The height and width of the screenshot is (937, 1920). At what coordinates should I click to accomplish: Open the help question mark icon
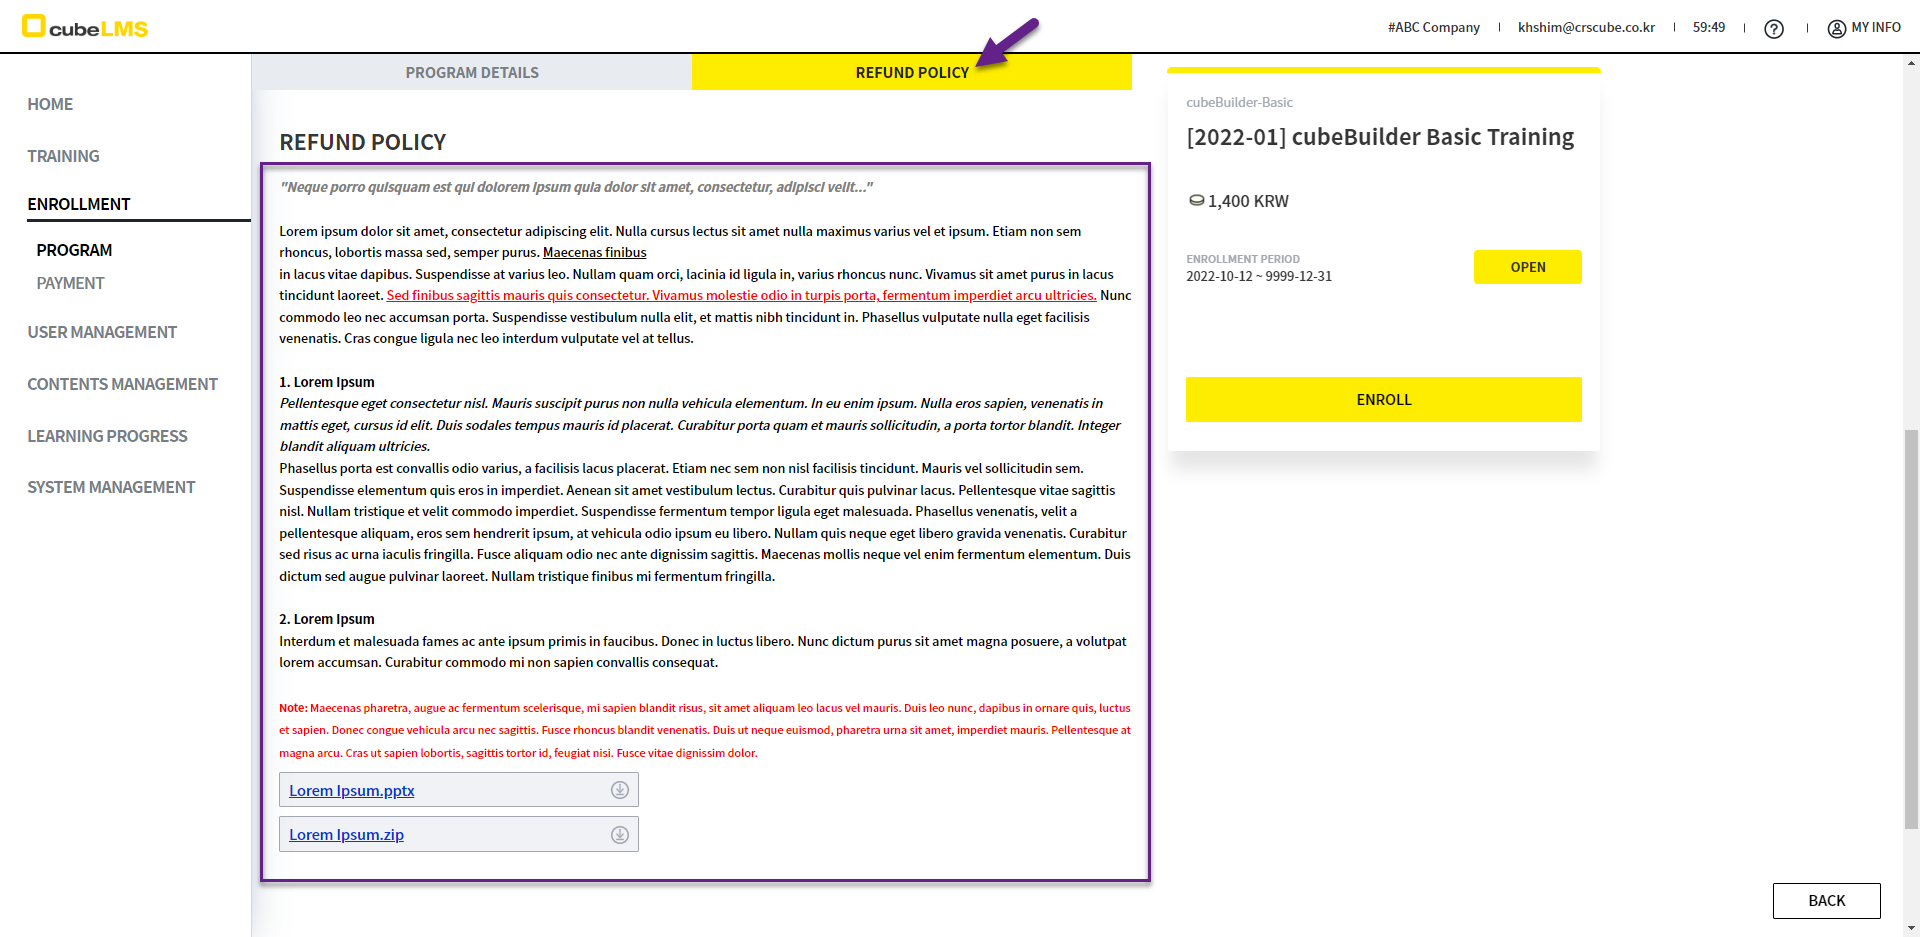point(1773,29)
